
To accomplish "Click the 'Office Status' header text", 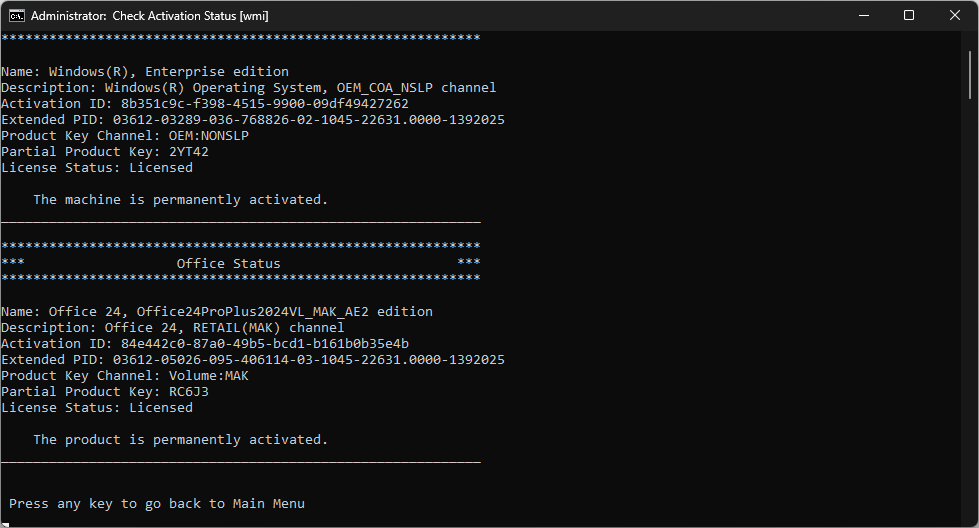I will [229, 263].
